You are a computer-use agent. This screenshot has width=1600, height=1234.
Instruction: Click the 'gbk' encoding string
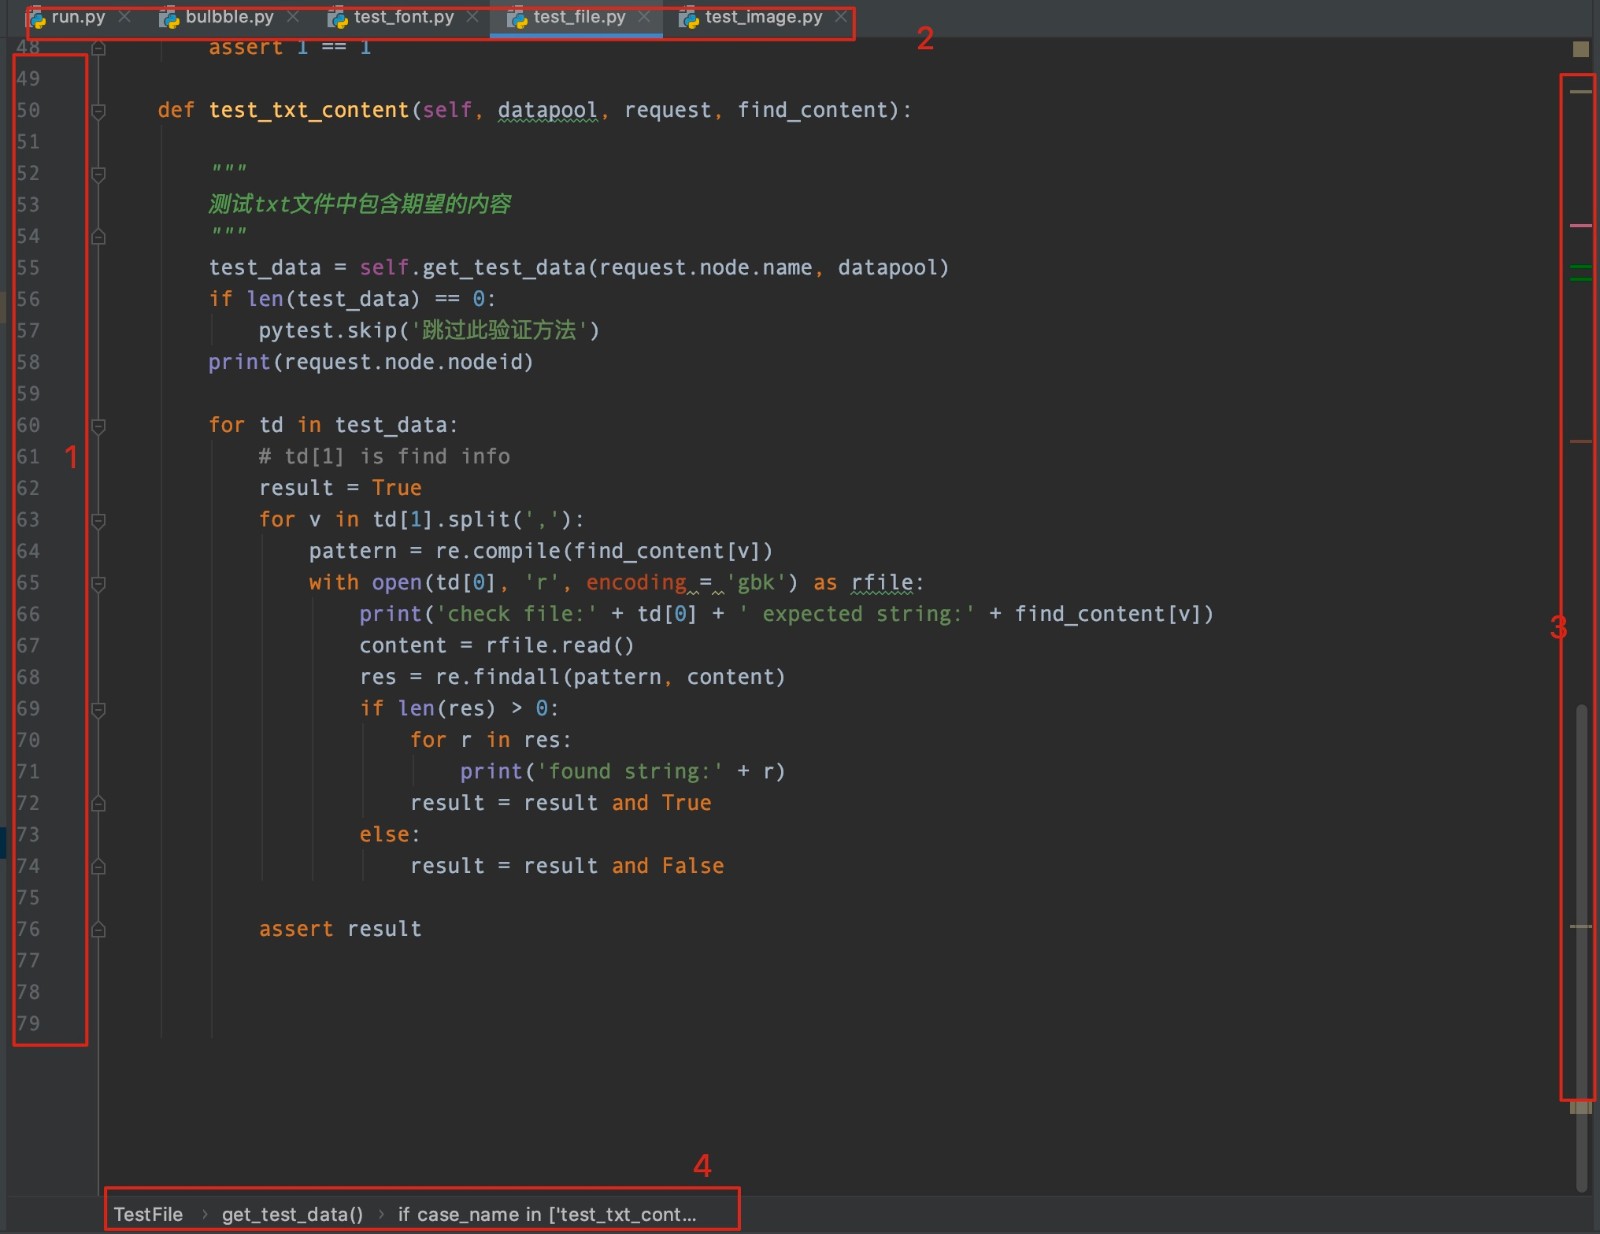[755, 583]
